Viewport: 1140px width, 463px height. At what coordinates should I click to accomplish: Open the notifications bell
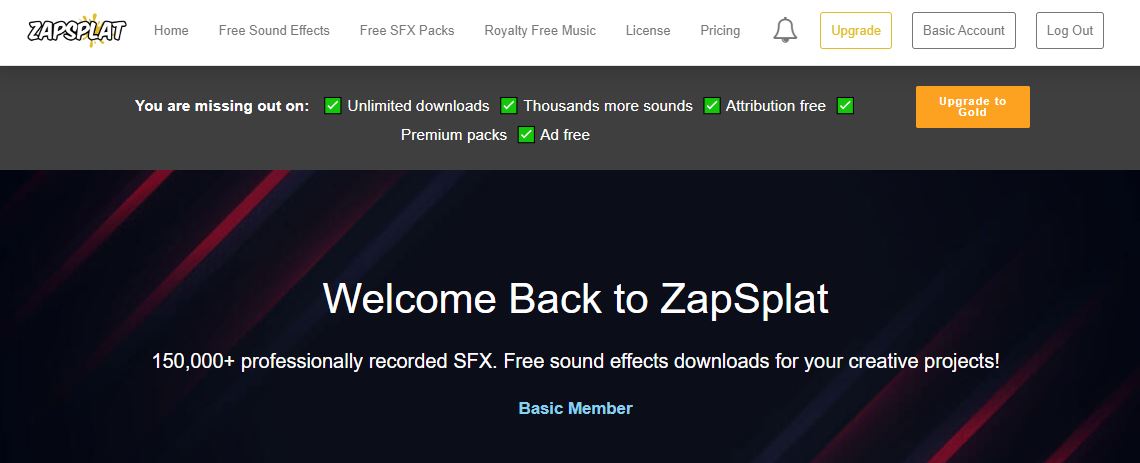785,31
